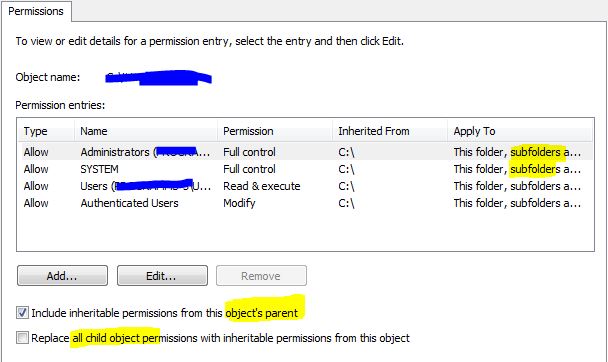Image resolution: width=608 pixels, height=362 pixels.
Task: Select the Administrators permission entry
Action: (305, 152)
